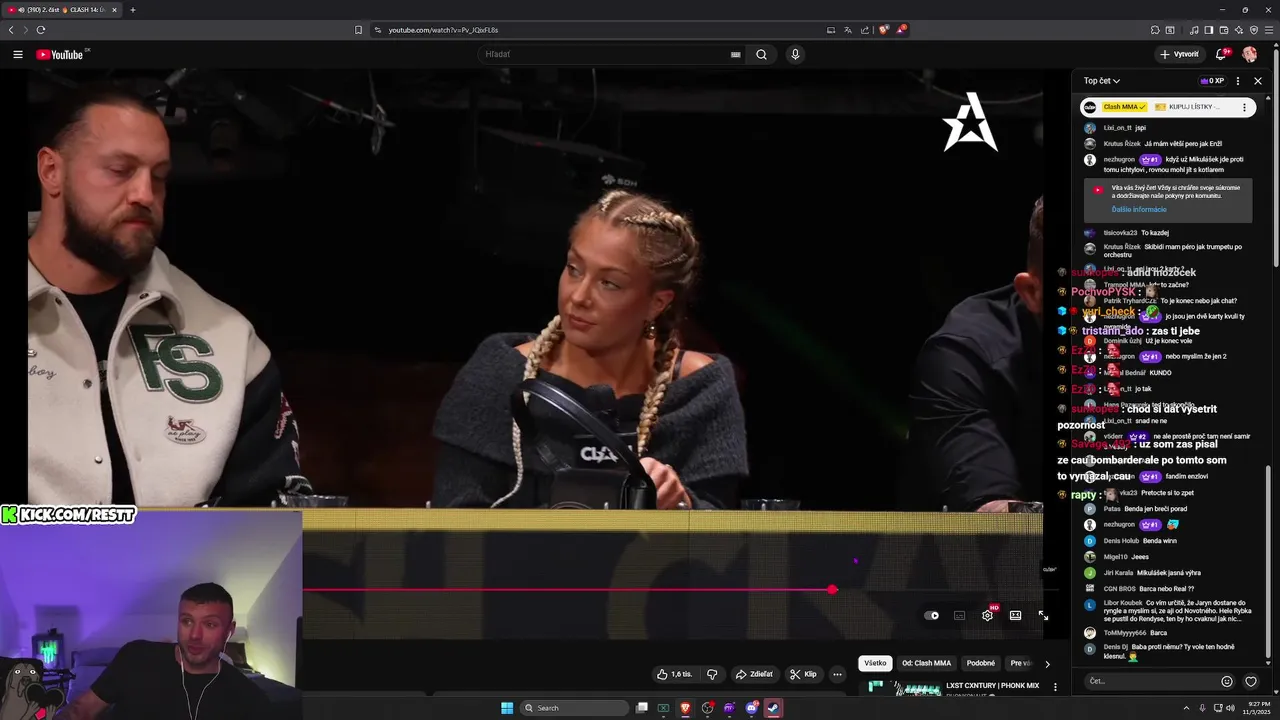The height and width of the screenshot is (720, 1280).
Task: Bookmark this page with the bookmark icon
Action: pyautogui.click(x=359, y=30)
